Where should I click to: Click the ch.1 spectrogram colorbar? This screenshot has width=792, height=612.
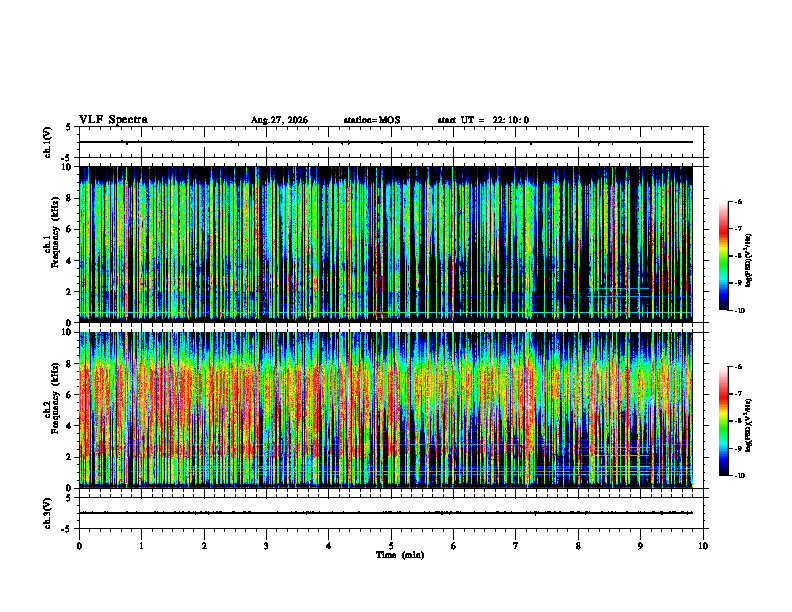click(723, 256)
